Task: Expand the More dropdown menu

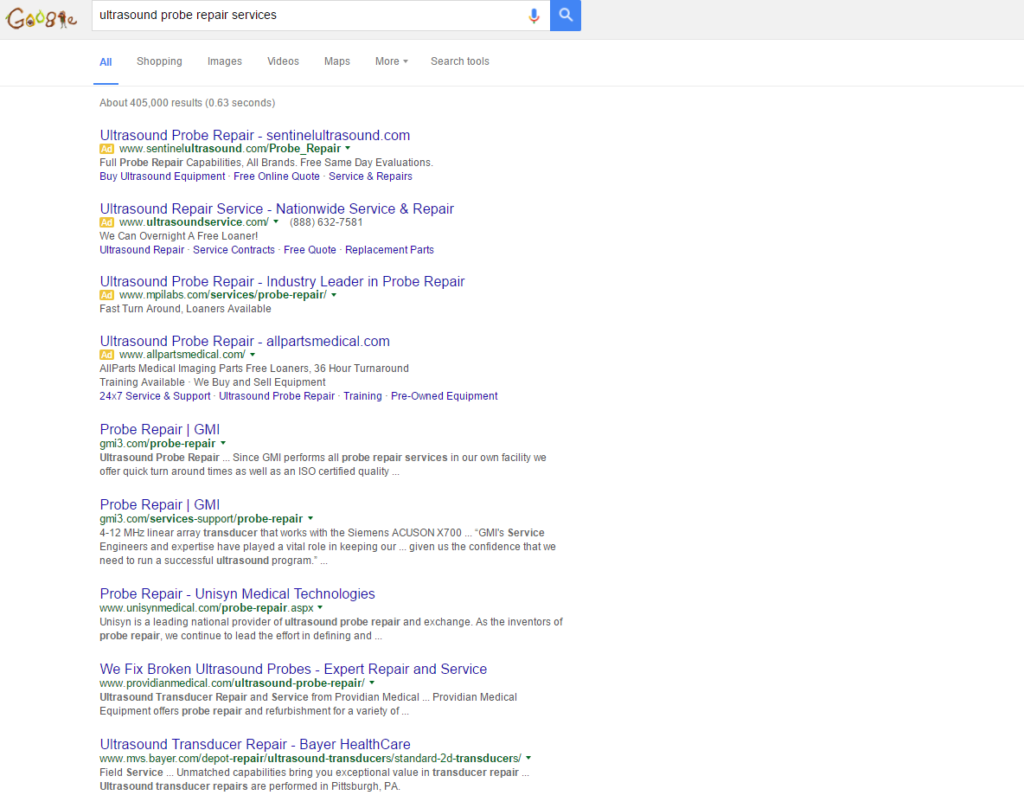Action: [391, 61]
